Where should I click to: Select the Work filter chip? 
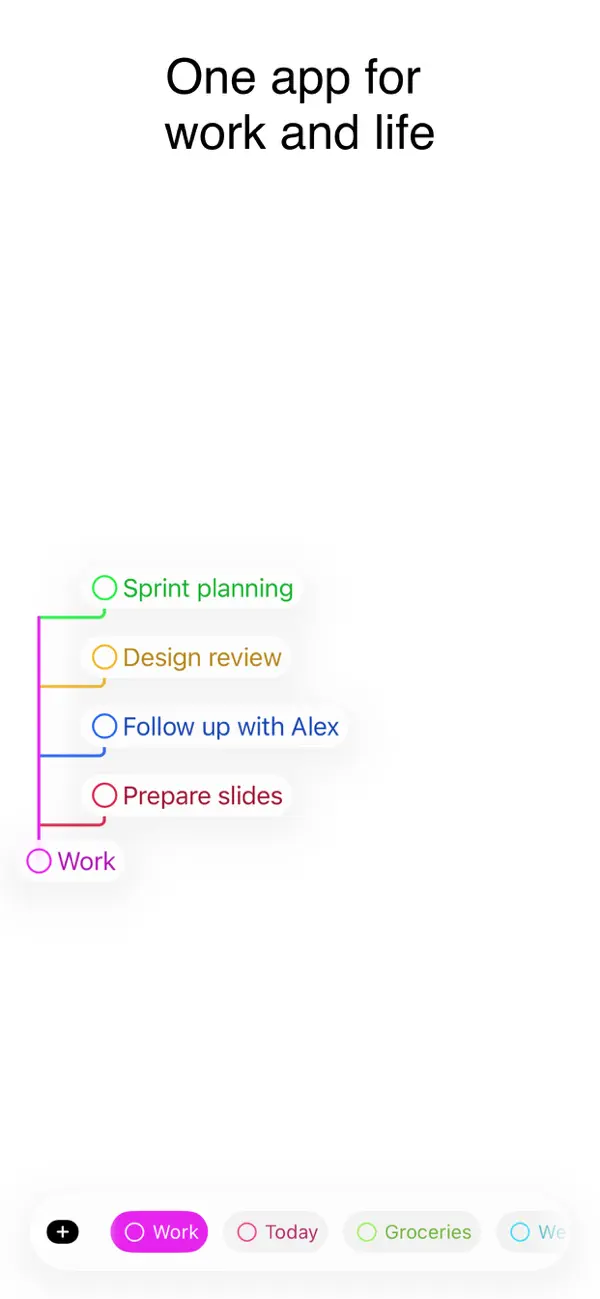pyautogui.click(x=159, y=1232)
